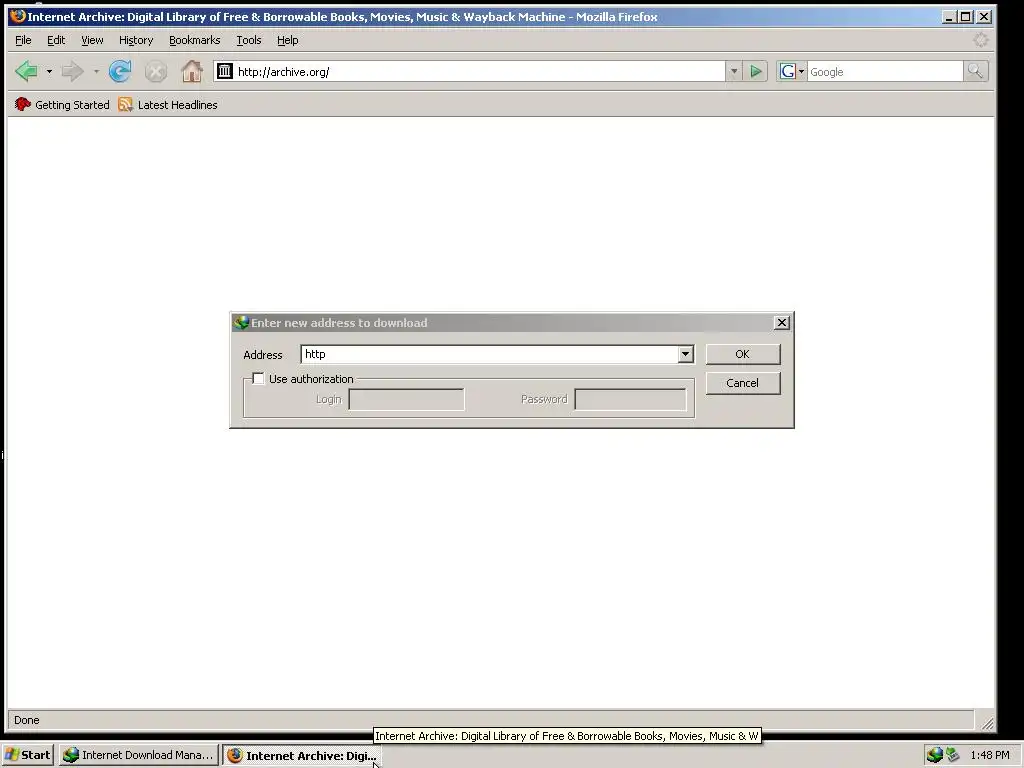Open the Forward history dropdown arrow
The image size is (1024, 768).
[96, 71]
